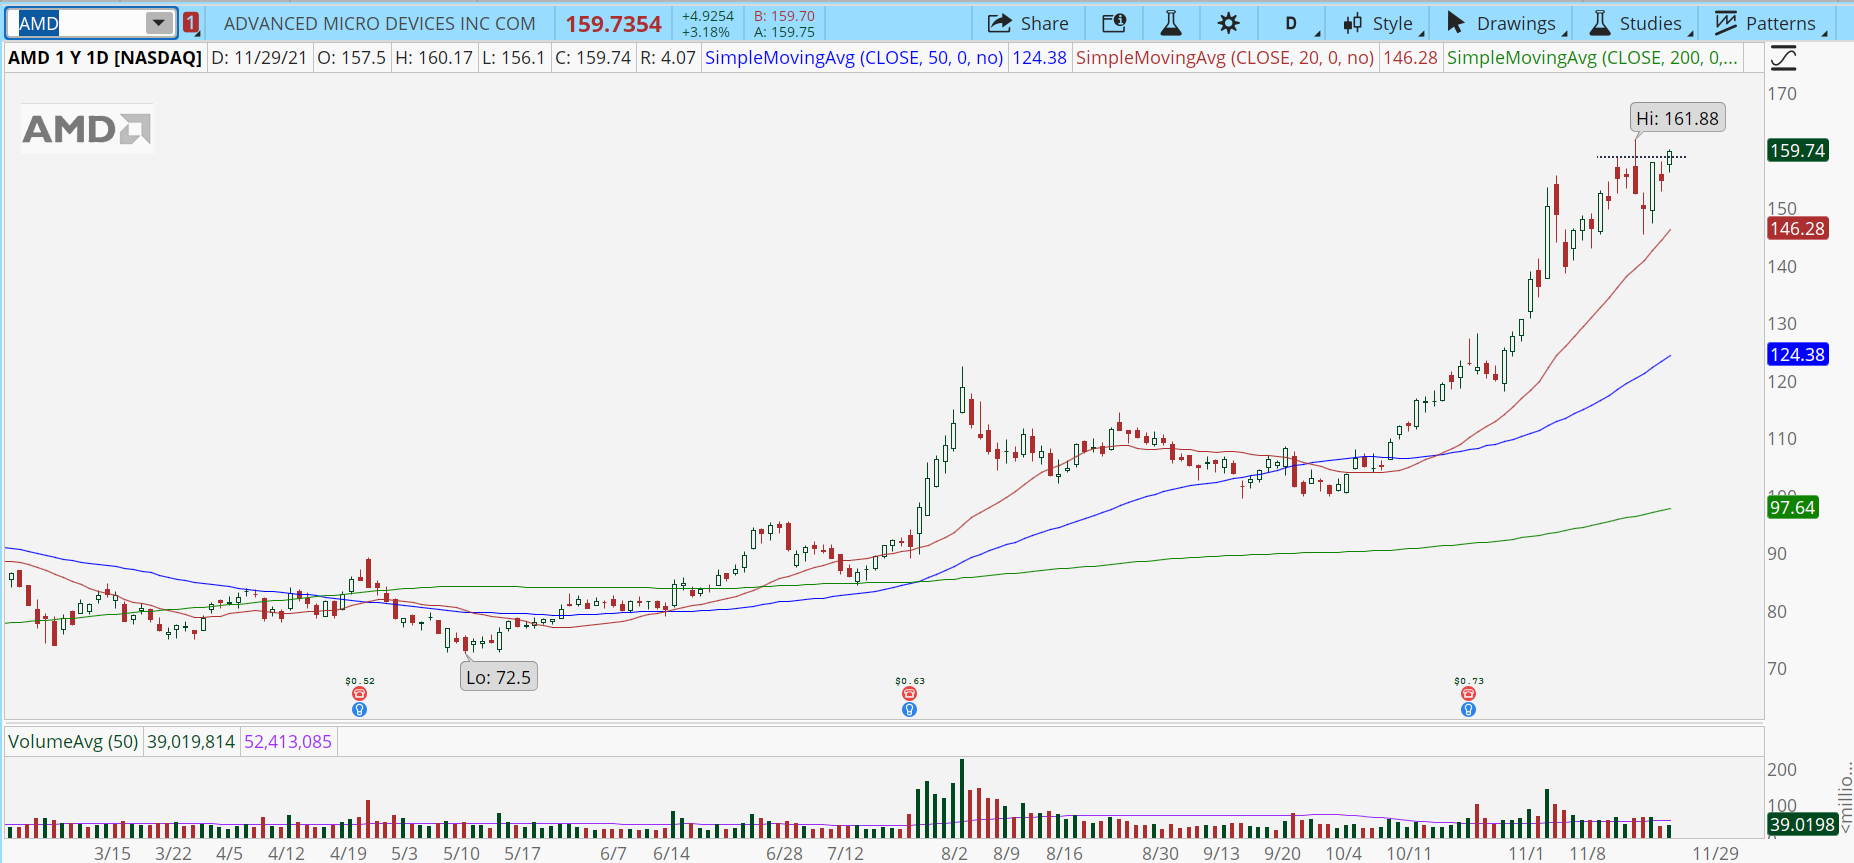The image size is (1854, 863).
Task: Click the late-July blue lightbulb event icon
Action: [x=909, y=710]
